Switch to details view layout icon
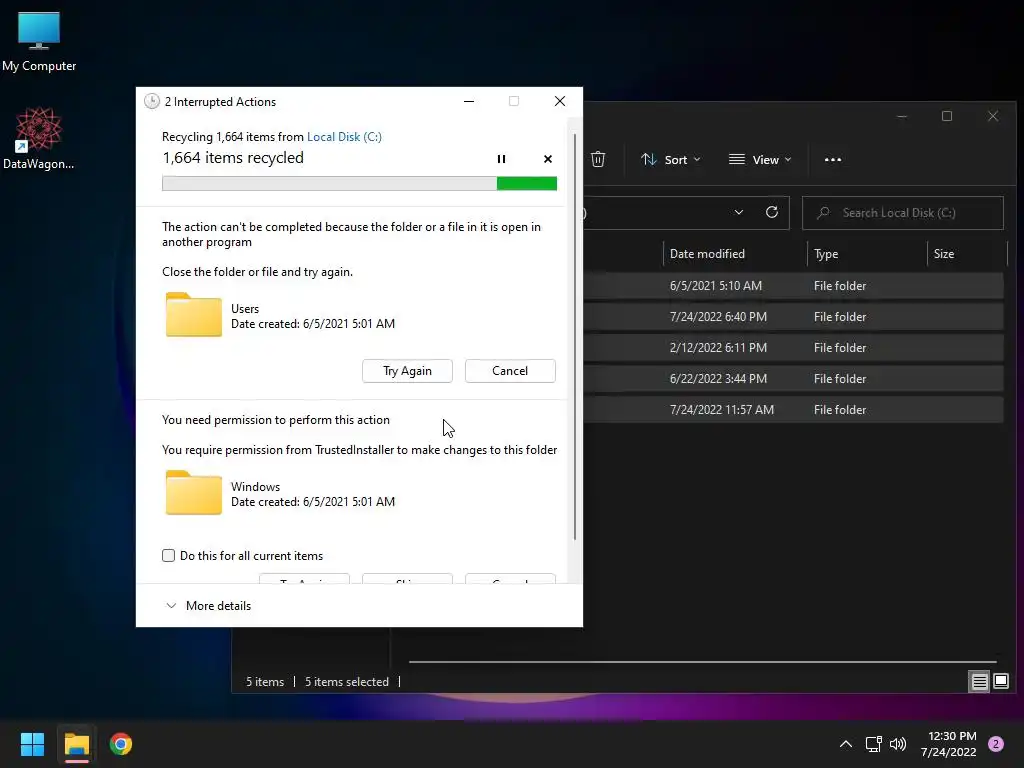The height and width of the screenshot is (768, 1024). [x=979, y=682]
